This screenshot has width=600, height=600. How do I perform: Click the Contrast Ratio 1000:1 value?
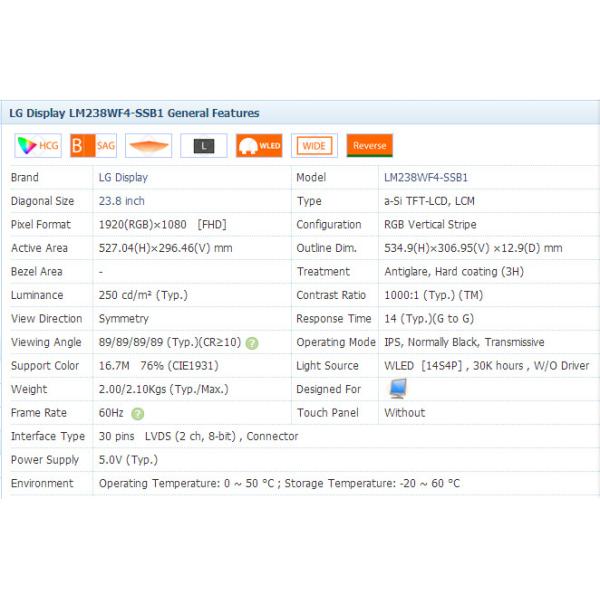[433, 295]
